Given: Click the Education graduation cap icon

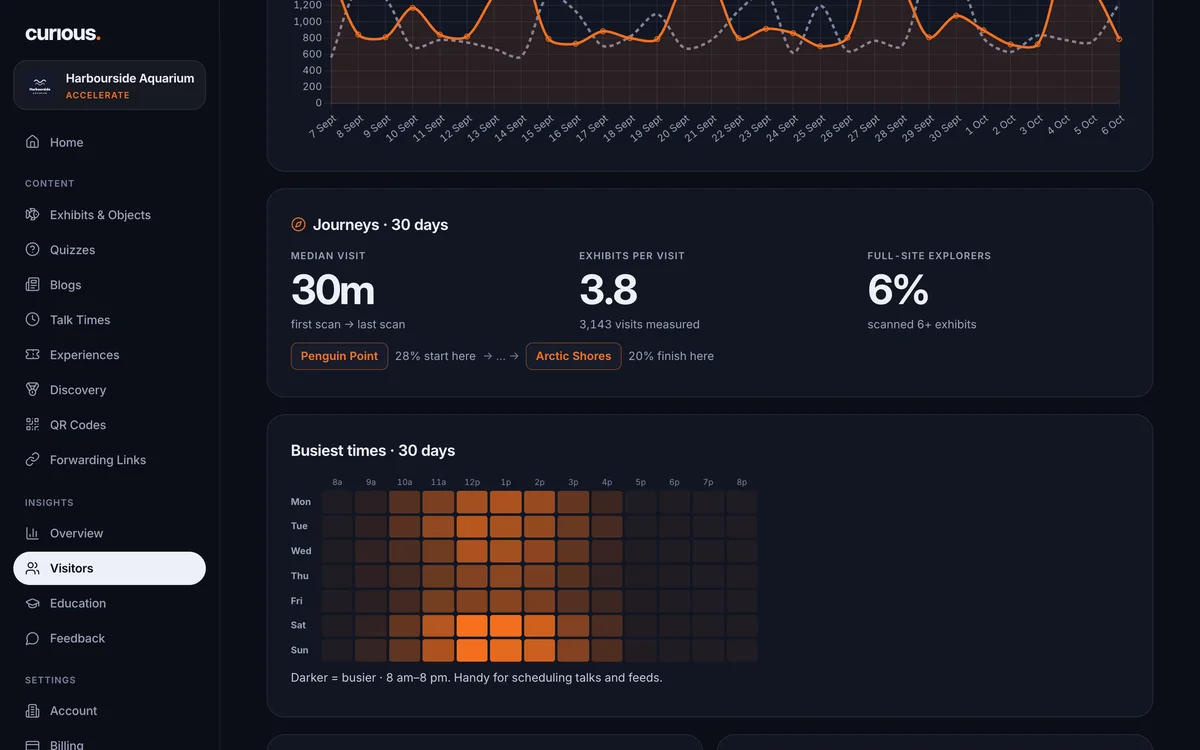Looking at the screenshot, I should click(x=33, y=603).
